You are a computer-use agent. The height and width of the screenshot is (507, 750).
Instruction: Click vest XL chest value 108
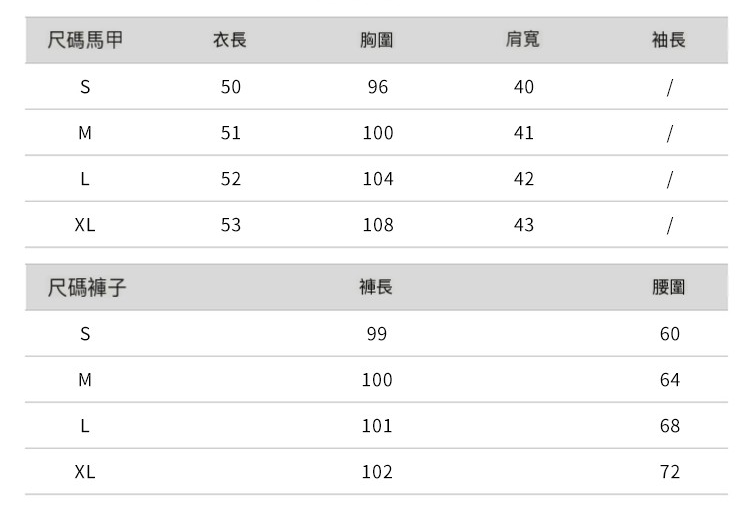377,225
